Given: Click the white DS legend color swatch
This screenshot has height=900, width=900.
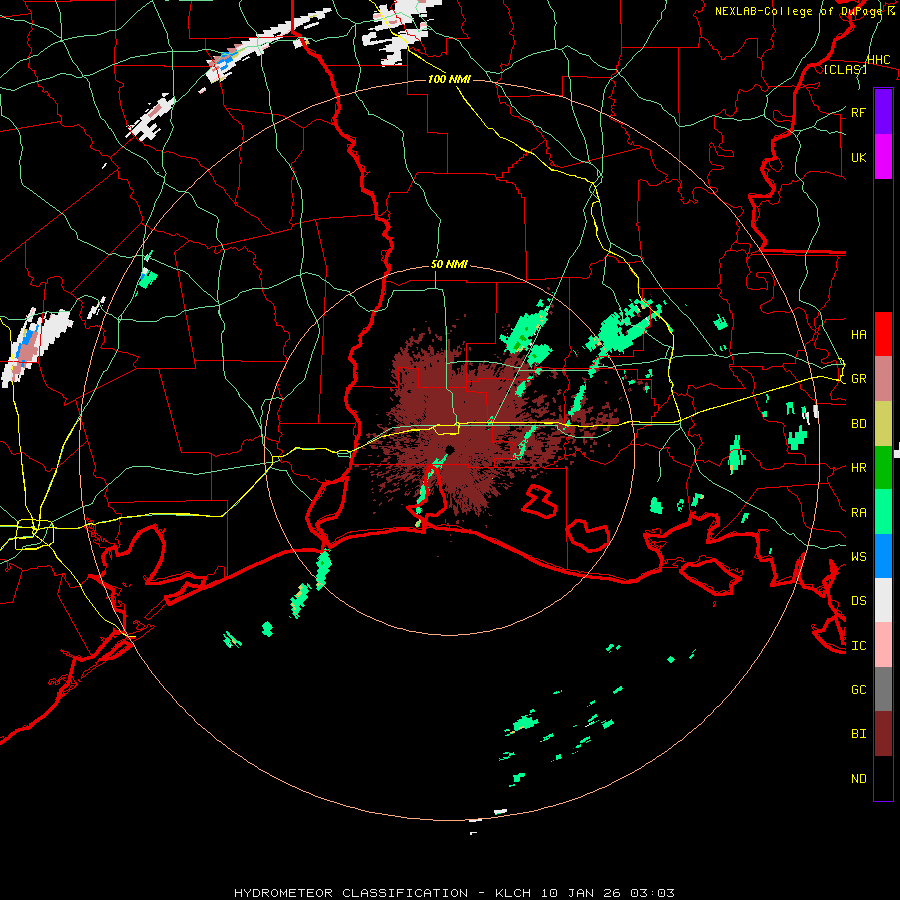Looking at the screenshot, I should click(883, 600).
